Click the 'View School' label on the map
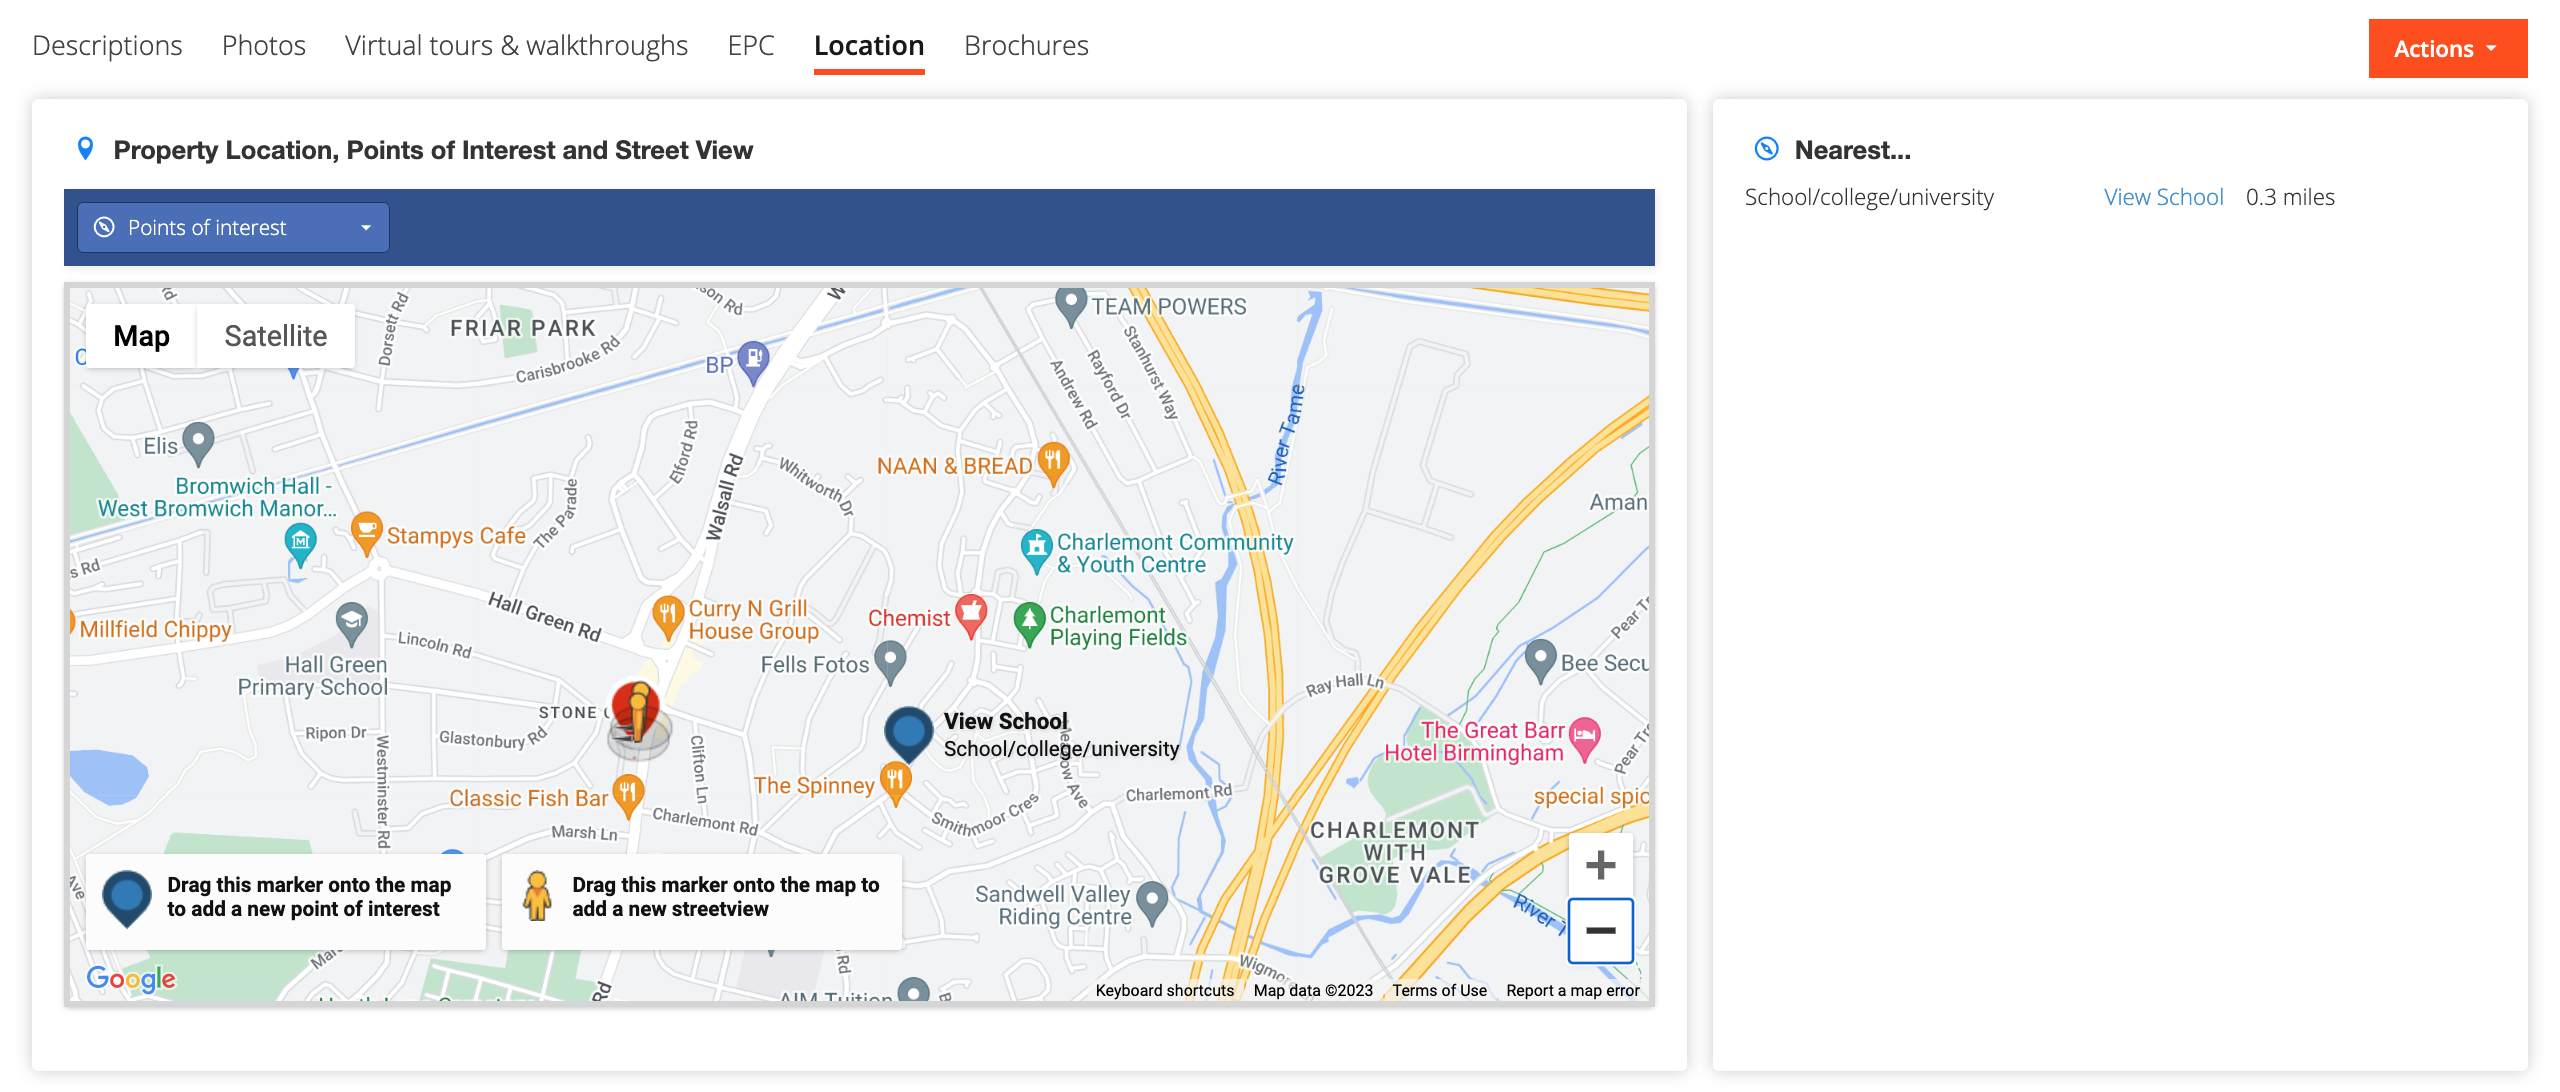The height and width of the screenshot is (1092, 2560). [1006, 721]
